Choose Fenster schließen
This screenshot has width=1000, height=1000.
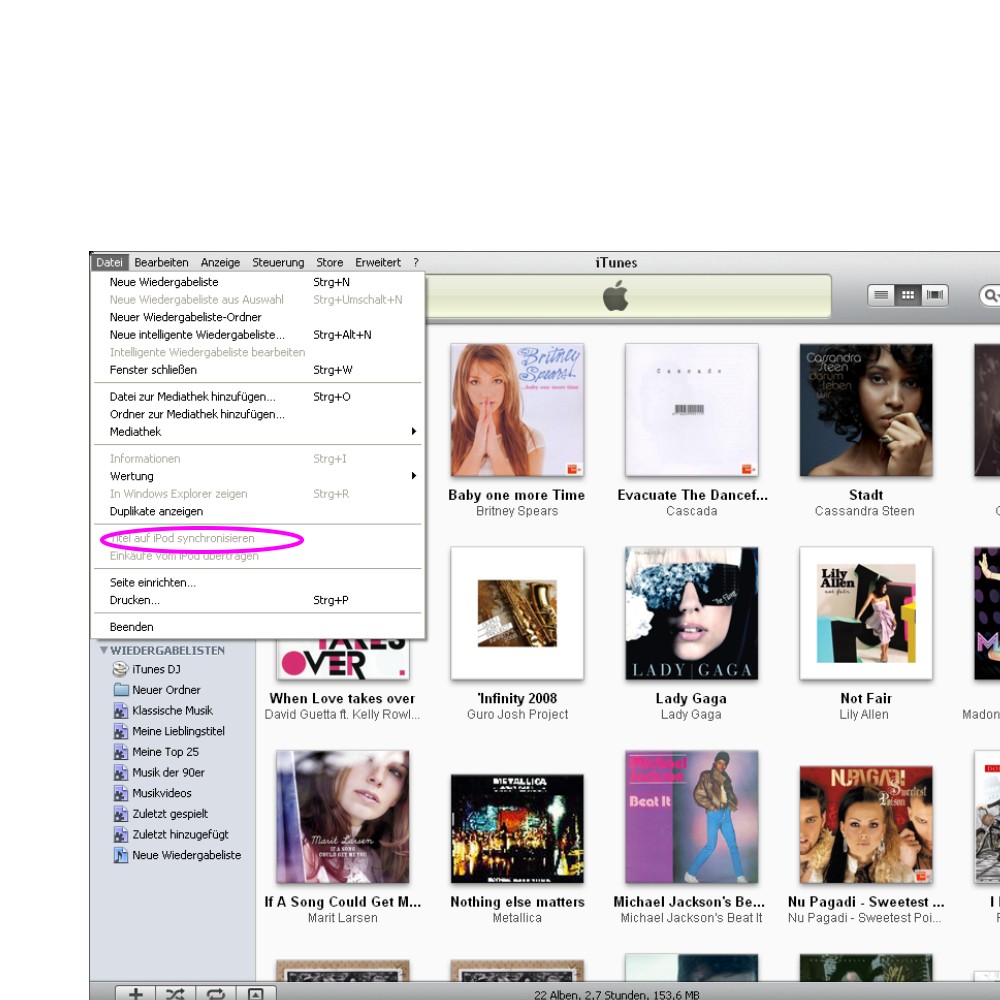pyautogui.click(x=258, y=370)
